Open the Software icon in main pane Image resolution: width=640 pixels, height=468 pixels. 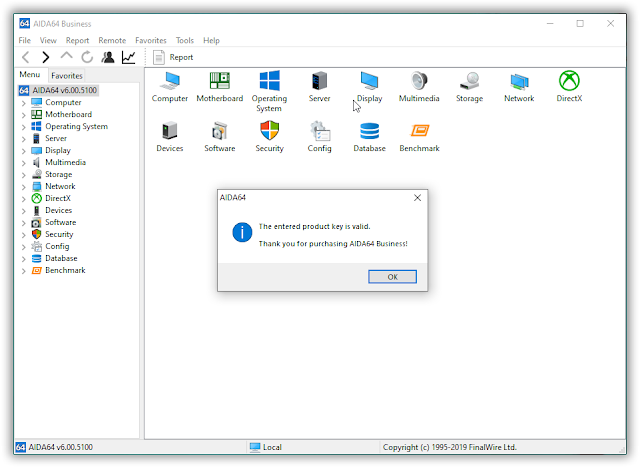click(x=220, y=131)
